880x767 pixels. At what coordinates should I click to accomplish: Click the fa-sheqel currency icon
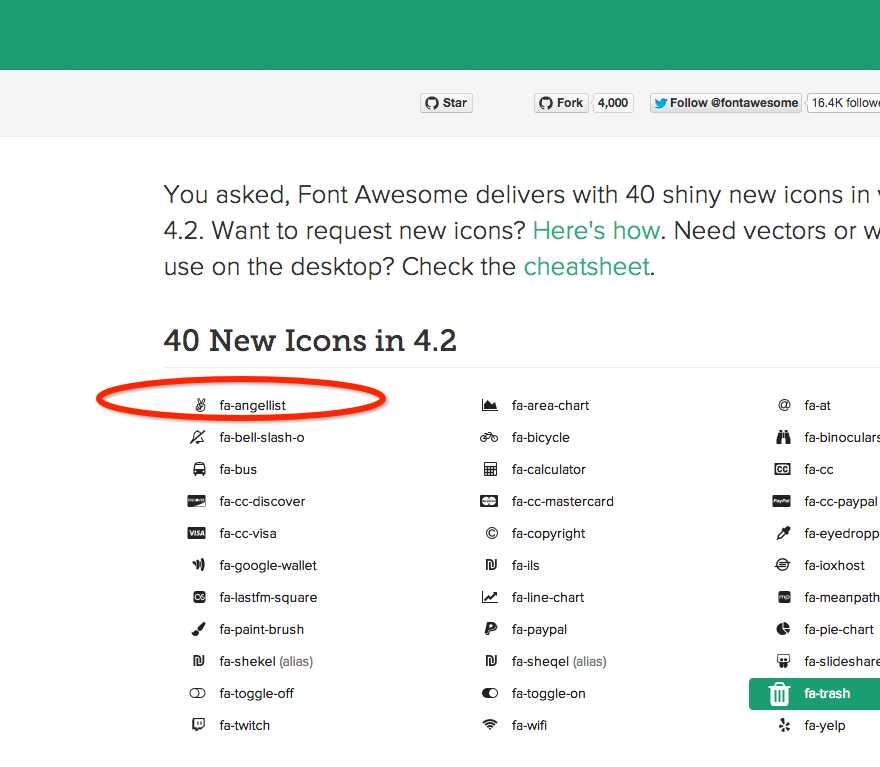[x=491, y=661]
